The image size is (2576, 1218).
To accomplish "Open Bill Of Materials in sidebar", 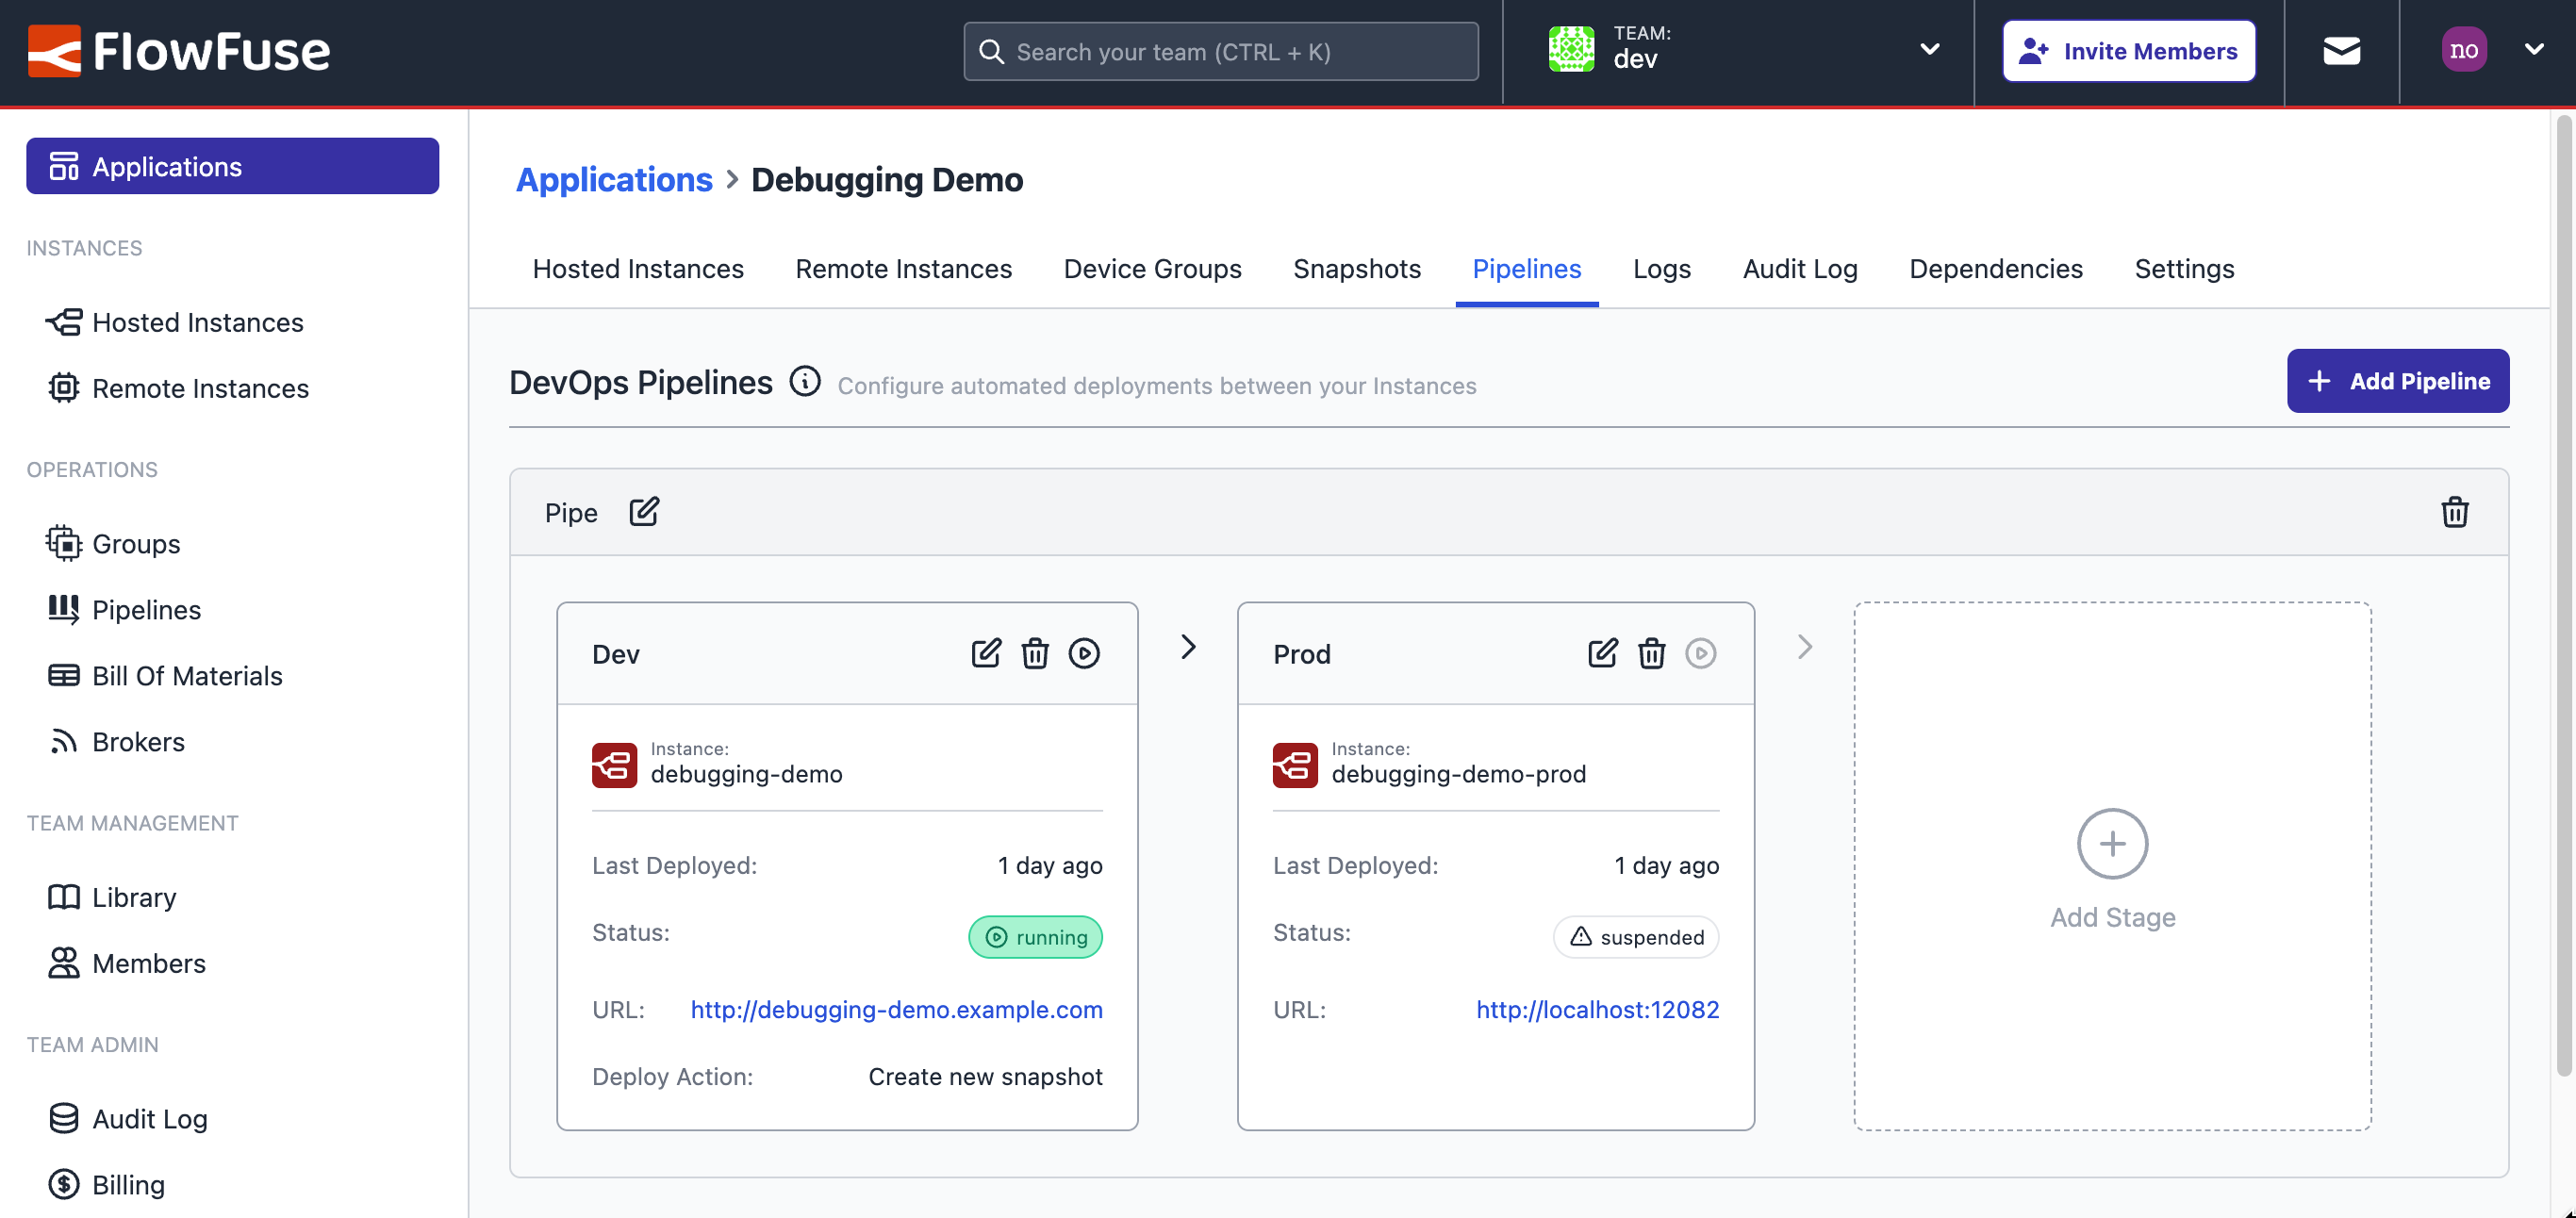I will point(187,676).
